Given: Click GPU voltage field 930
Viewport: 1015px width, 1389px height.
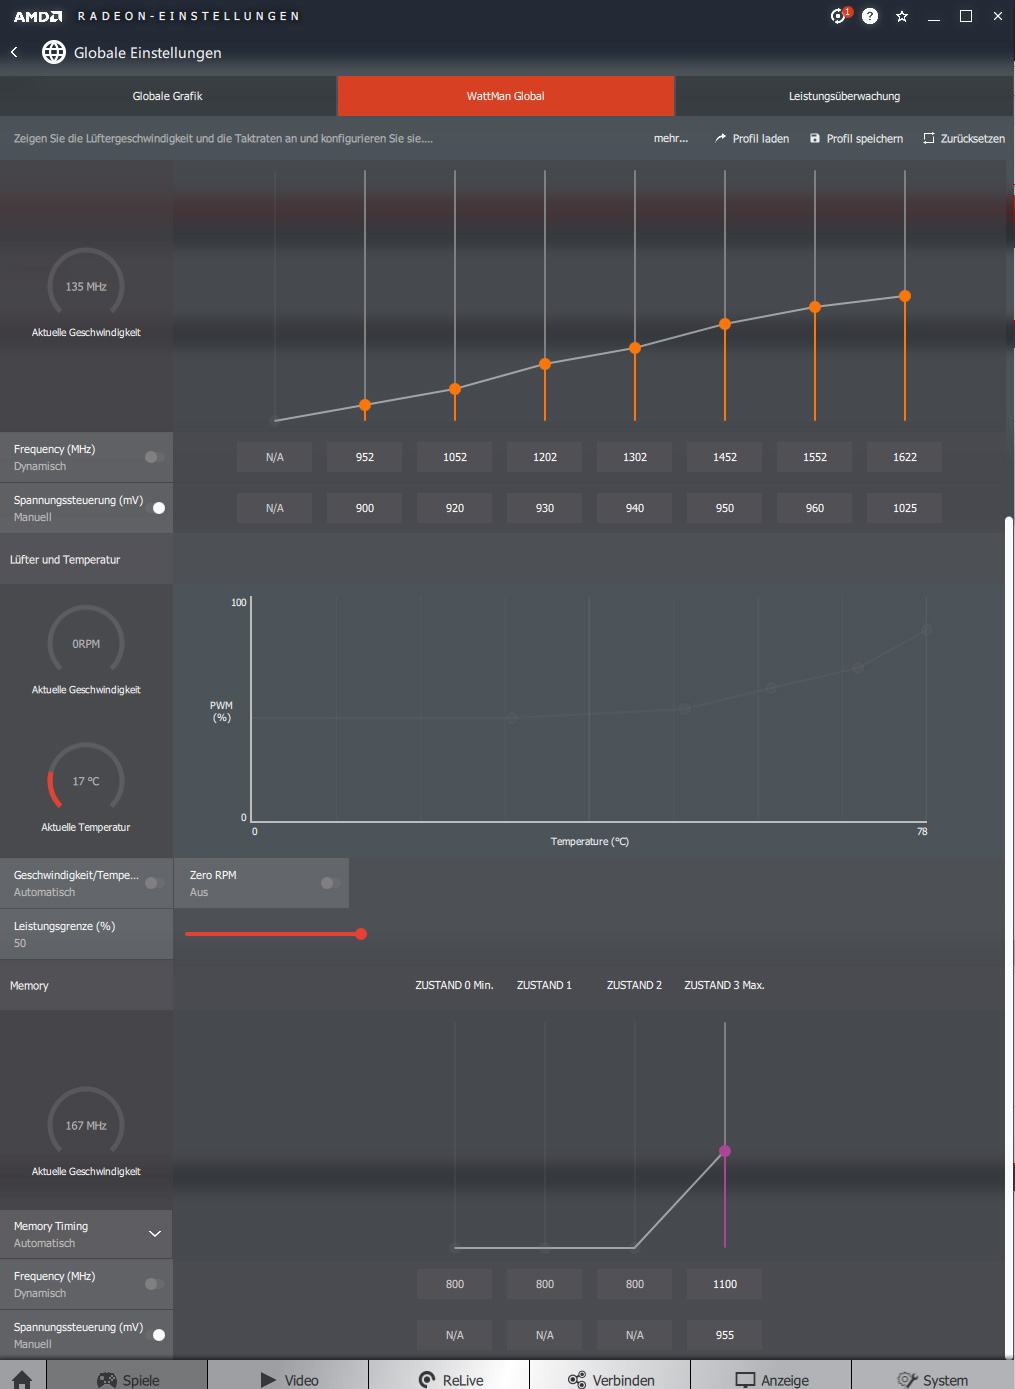Looking at the screenshot, I should point(545,508).
